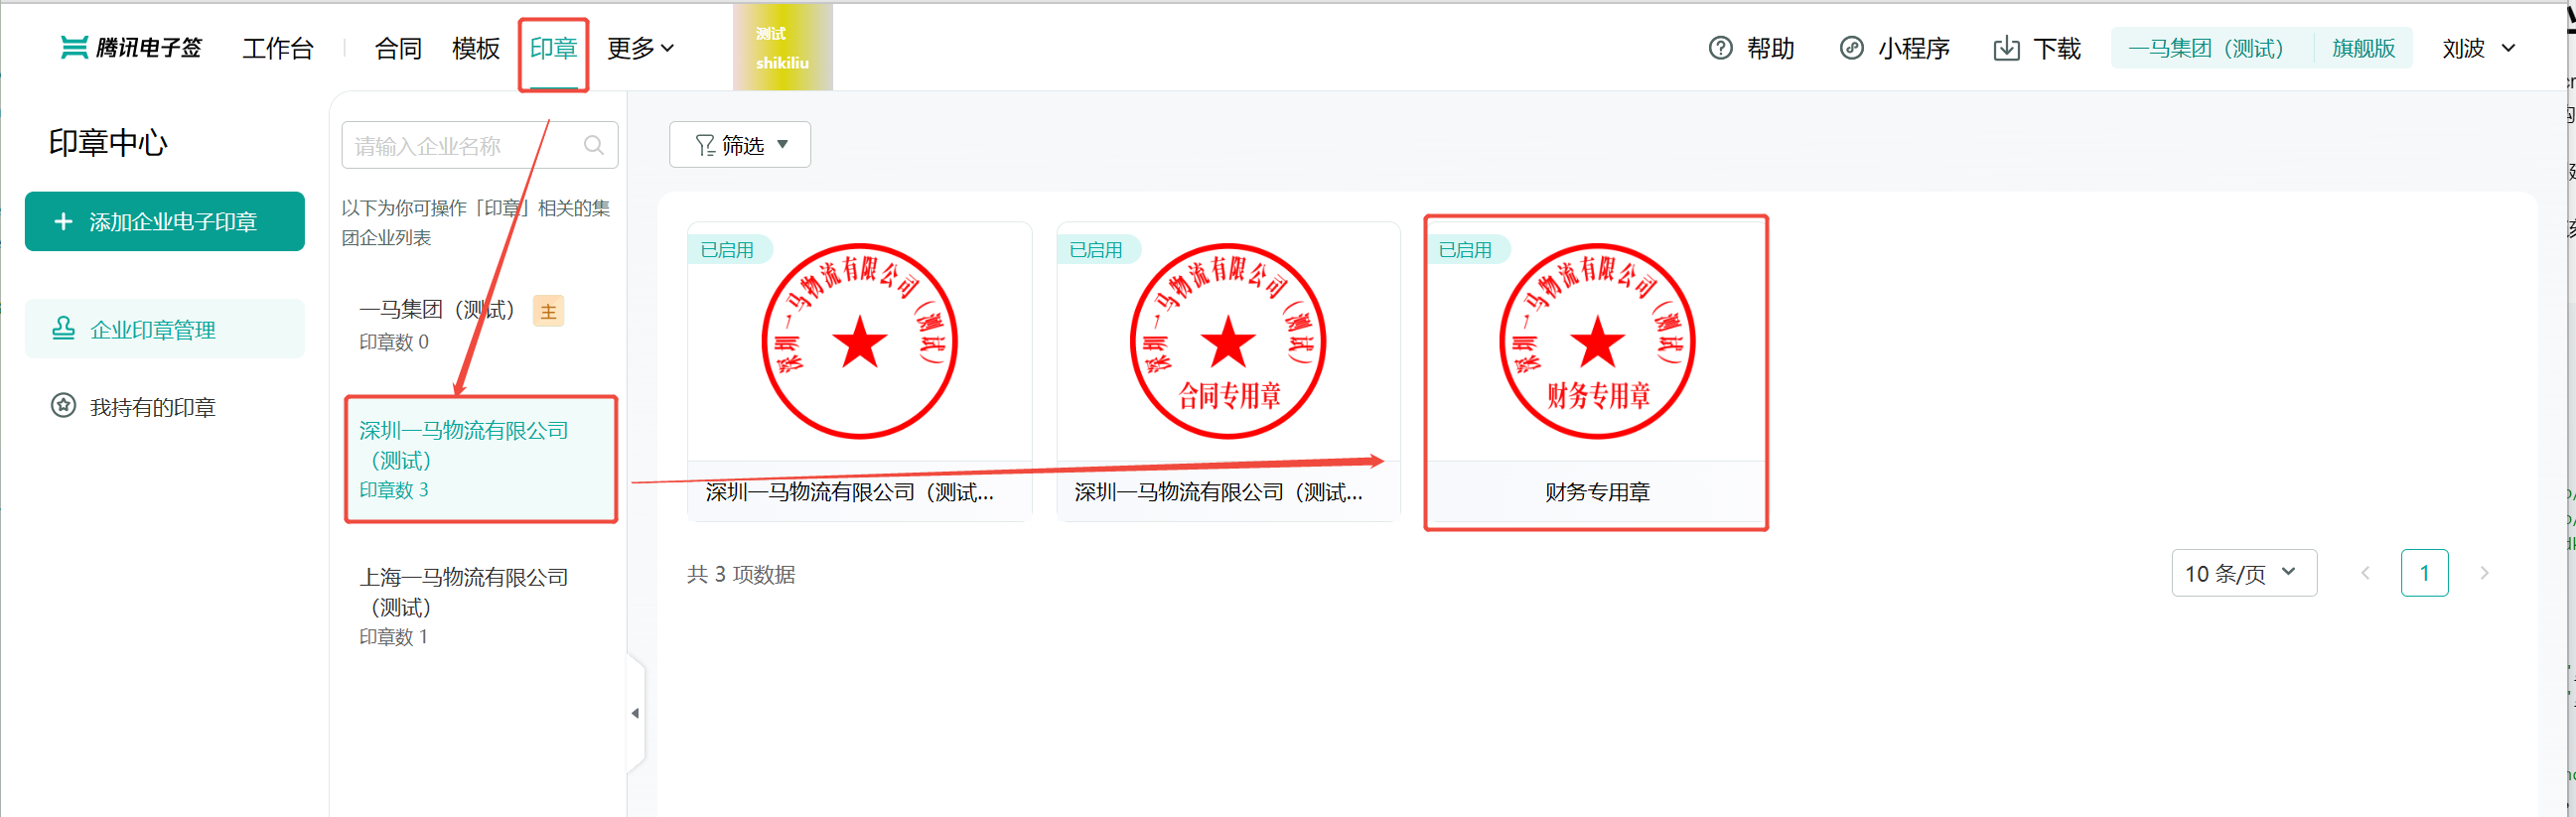Click the star badge icon beside 我持有的印章
Image resolution: width=2576 pixels, height=817 pixels.
click(x=63, y=406)
